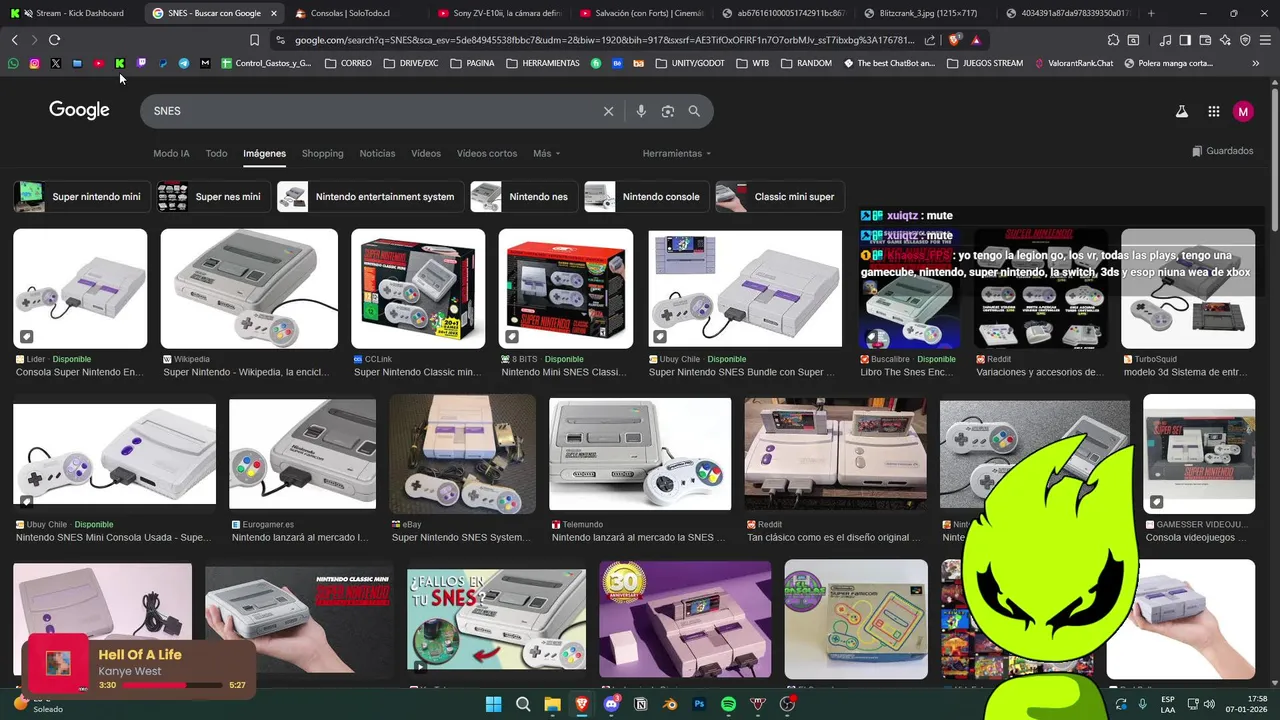Screen dimensions: 1280x720
Task: Click the SNES search input field
Action: coord(370,111)
